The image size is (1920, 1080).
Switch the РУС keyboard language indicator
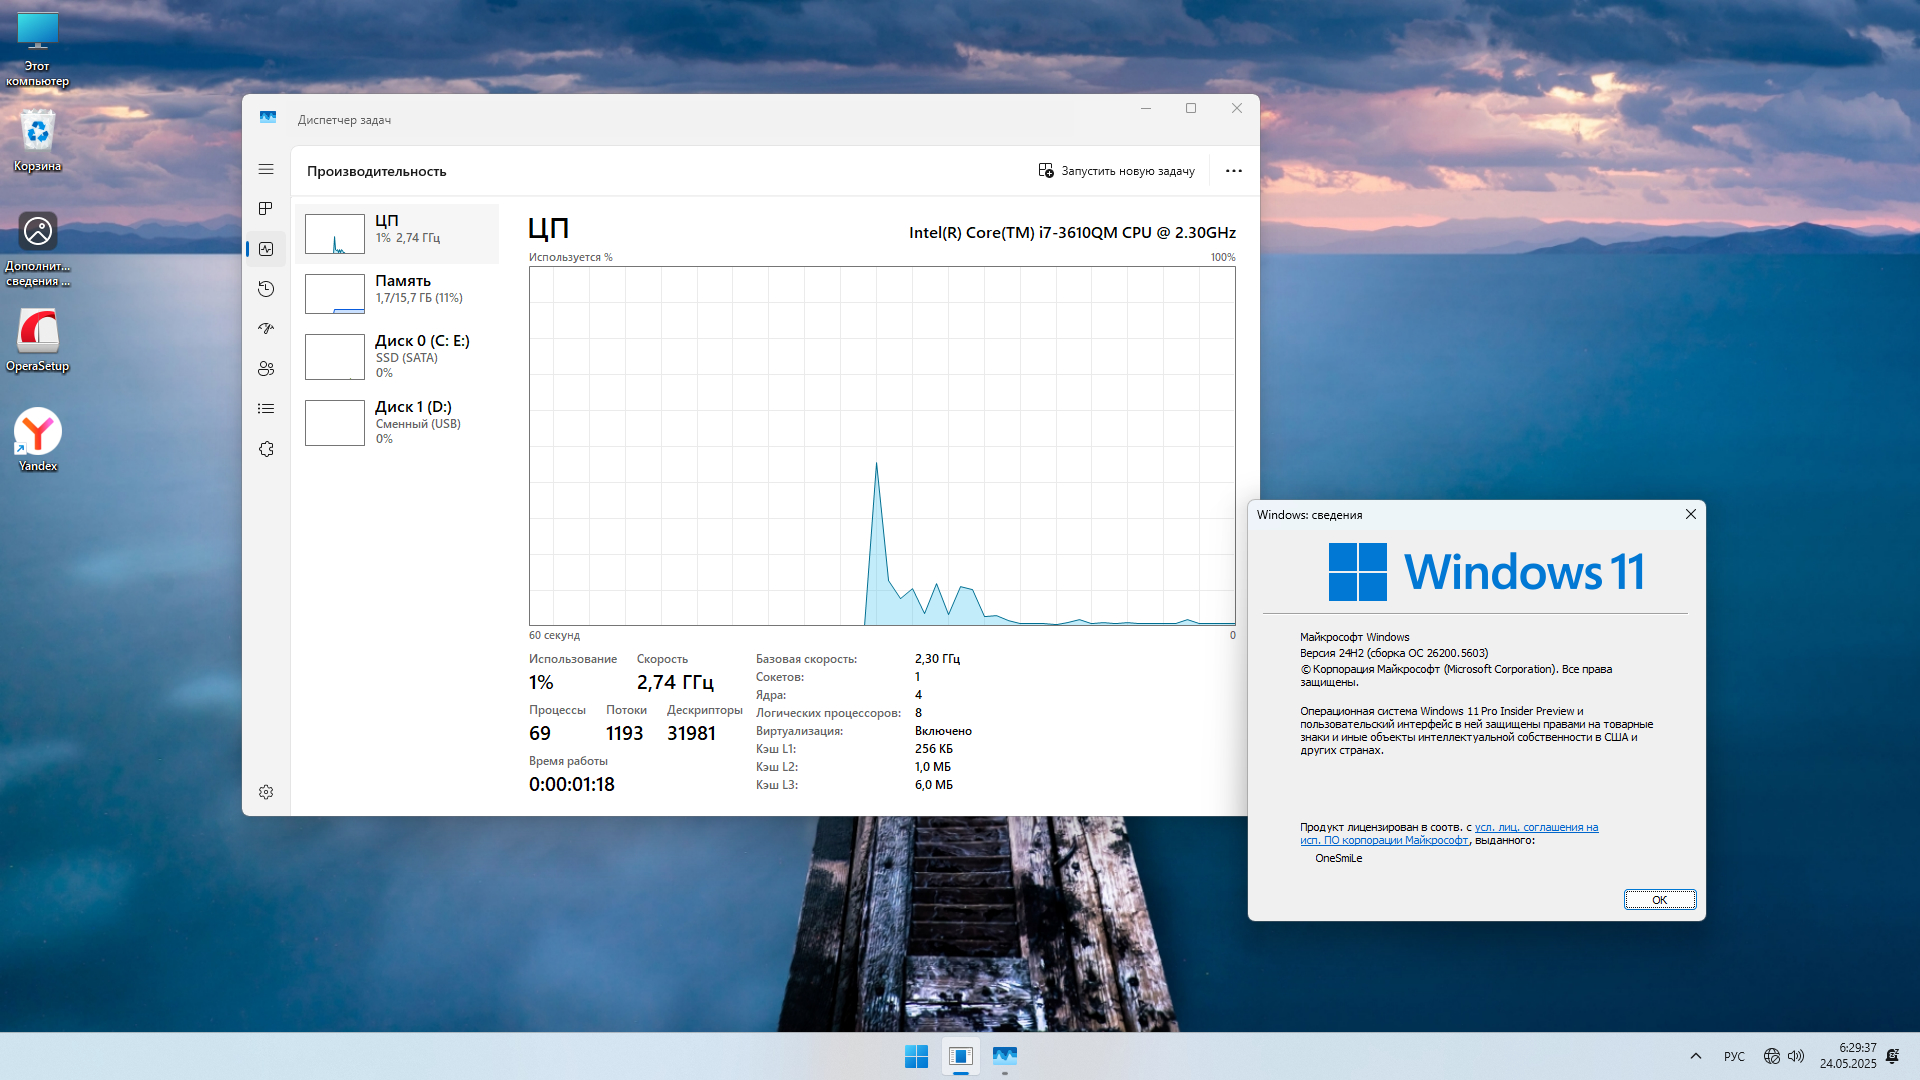(1734, 1056)
